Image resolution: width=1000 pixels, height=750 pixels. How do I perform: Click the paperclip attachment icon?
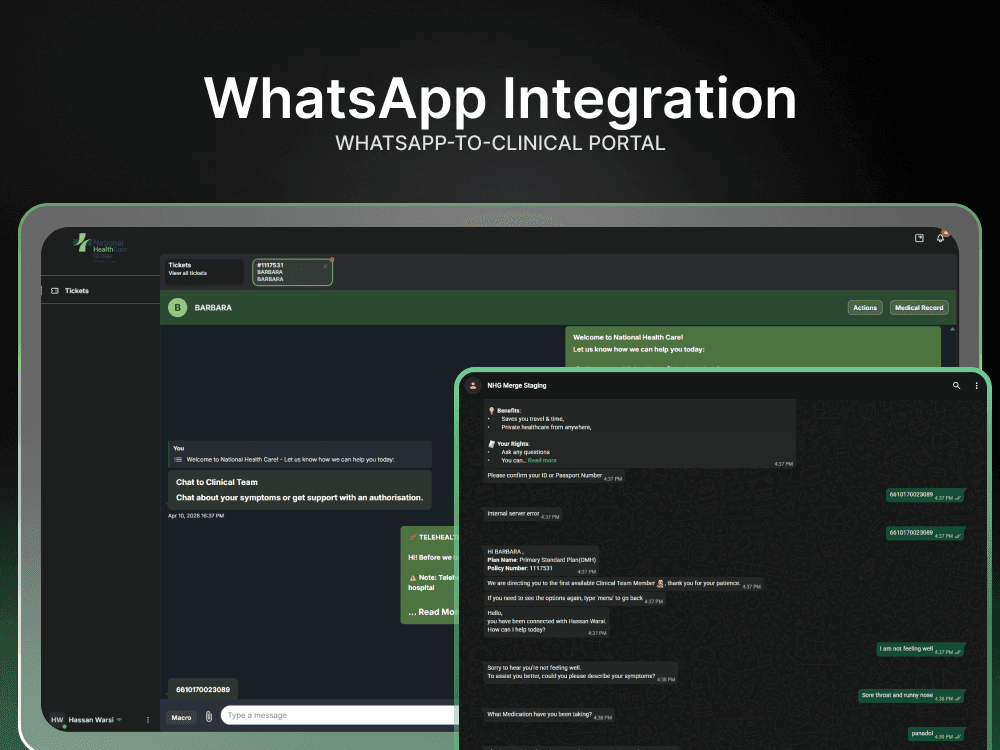coord(209,717)
